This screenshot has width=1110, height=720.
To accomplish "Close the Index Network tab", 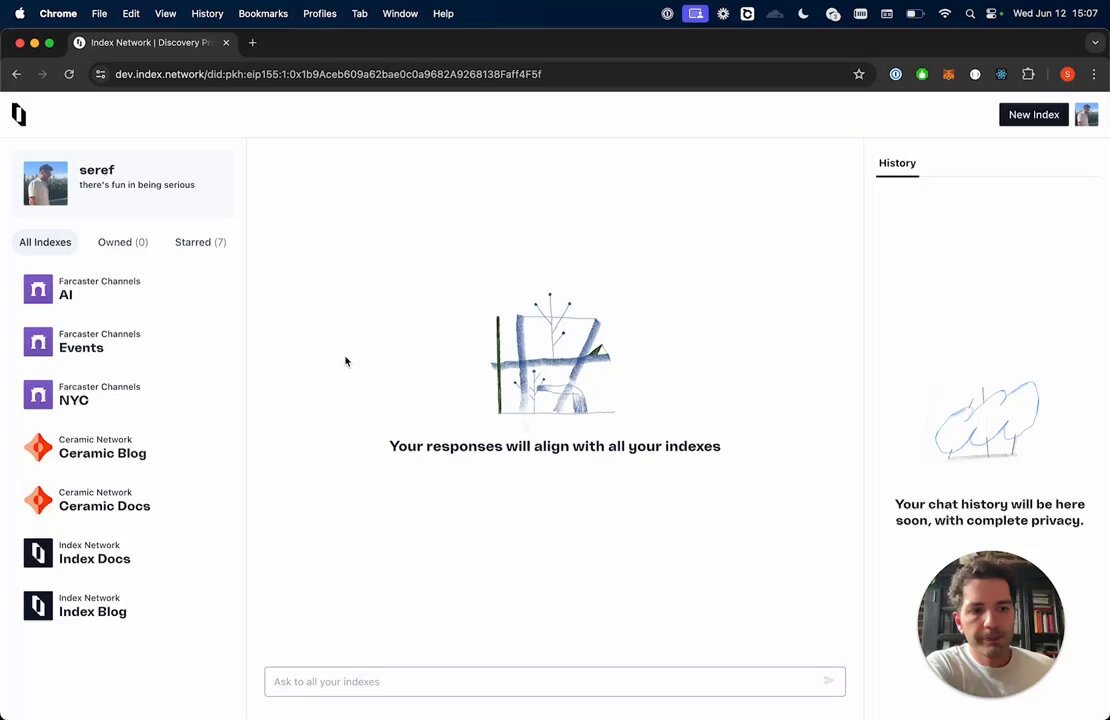I will click(226, 42).
